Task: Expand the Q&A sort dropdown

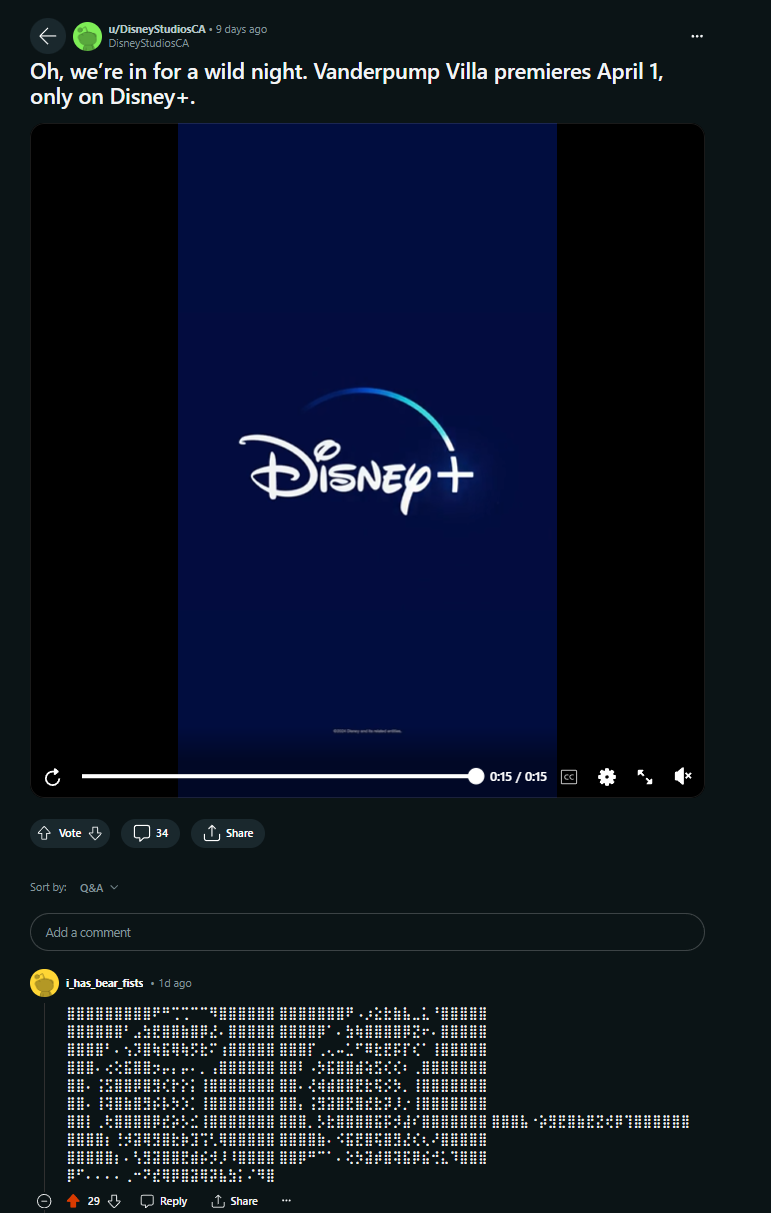Action: pos(99,888)
